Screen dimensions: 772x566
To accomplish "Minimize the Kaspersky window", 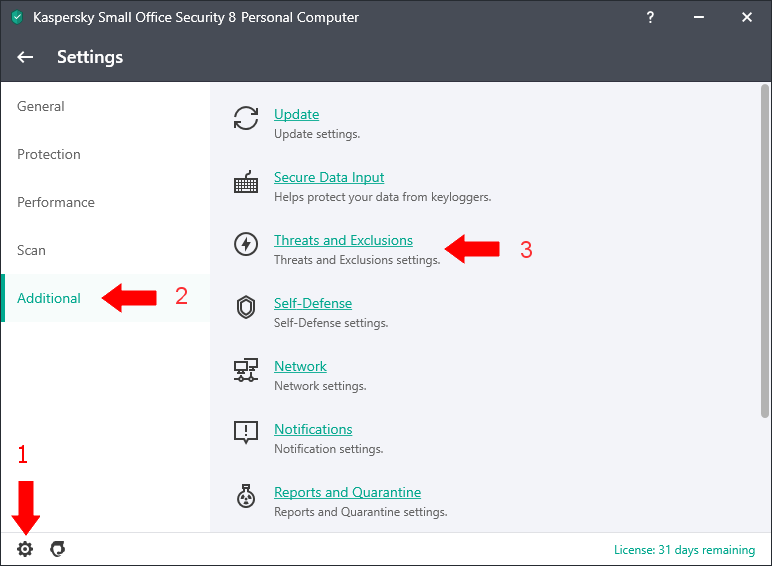I will (x=699, y=17).
